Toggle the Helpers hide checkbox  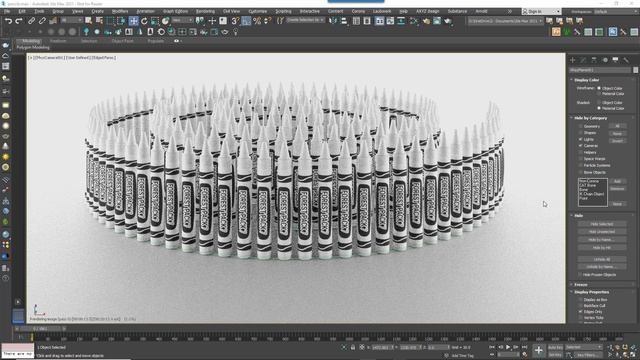[580, 152]
